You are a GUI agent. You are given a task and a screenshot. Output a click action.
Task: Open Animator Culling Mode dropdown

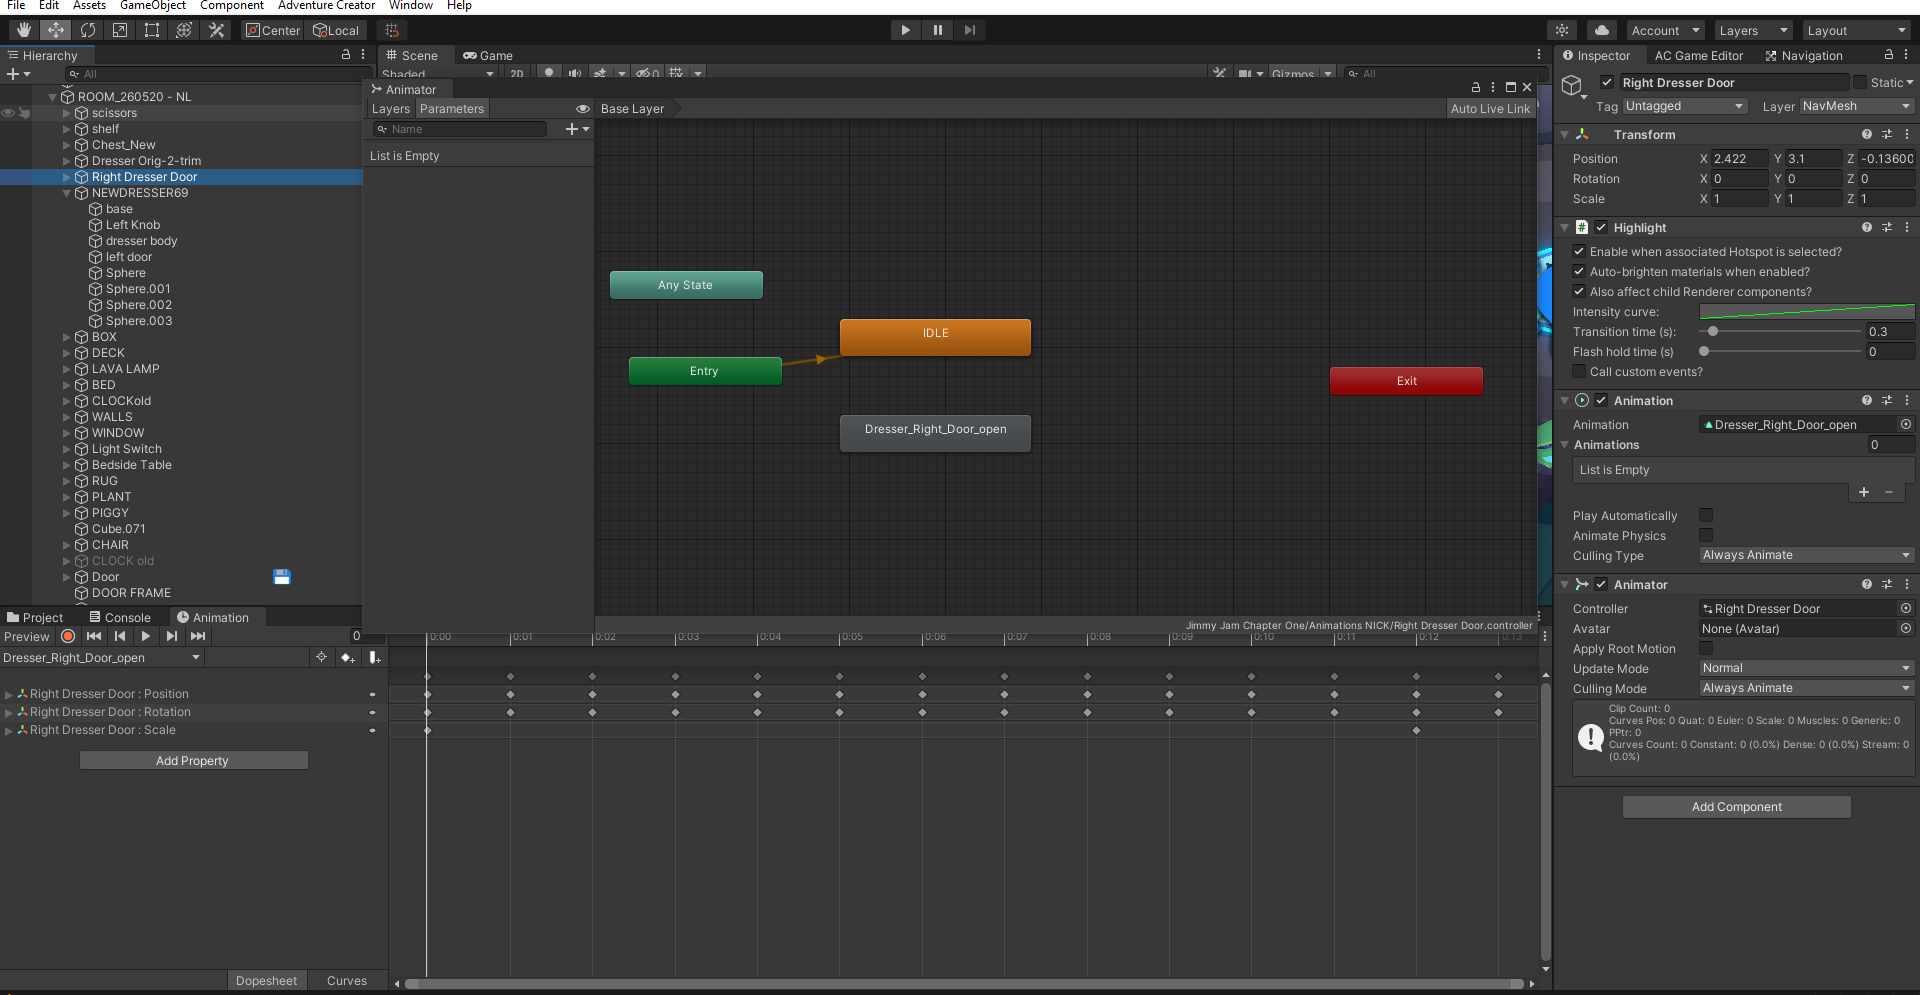pos(1807,688)
